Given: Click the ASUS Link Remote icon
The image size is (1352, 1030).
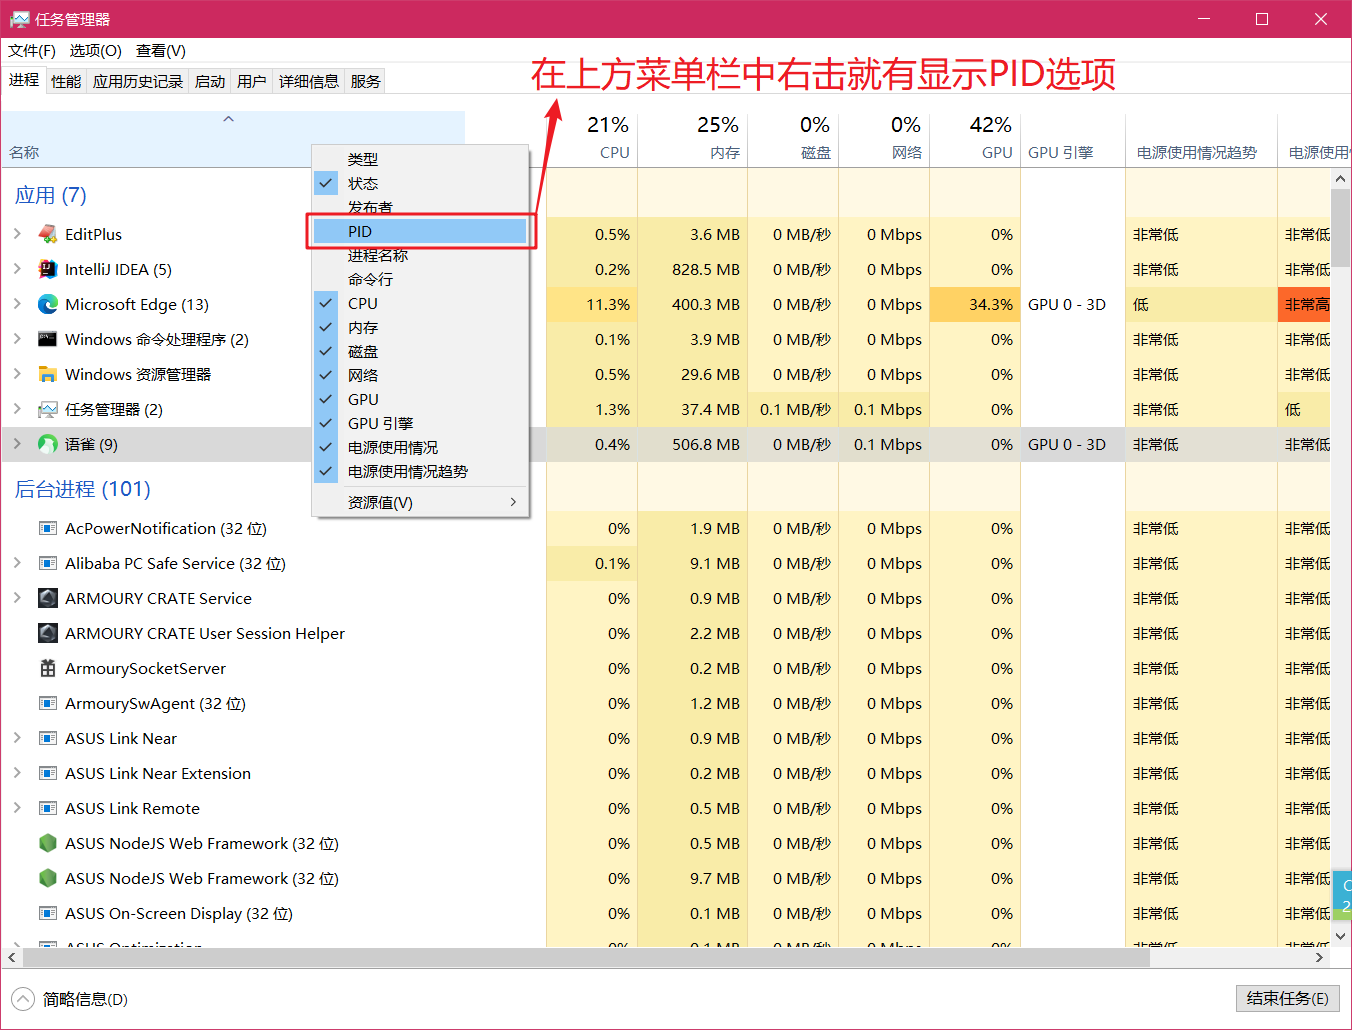Looking at the screenshot, I should tap(47, 808).
